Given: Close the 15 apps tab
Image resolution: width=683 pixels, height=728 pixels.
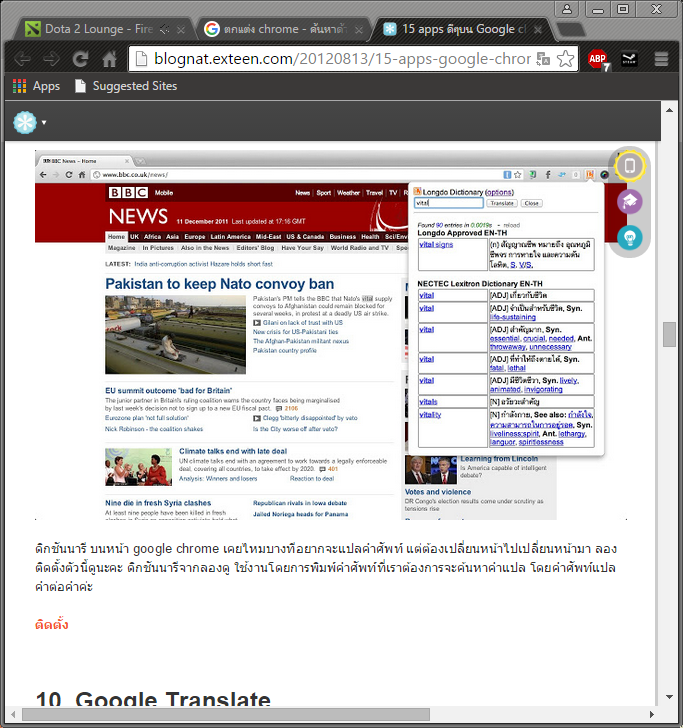Looking at the screenshot, I should 538,30.
